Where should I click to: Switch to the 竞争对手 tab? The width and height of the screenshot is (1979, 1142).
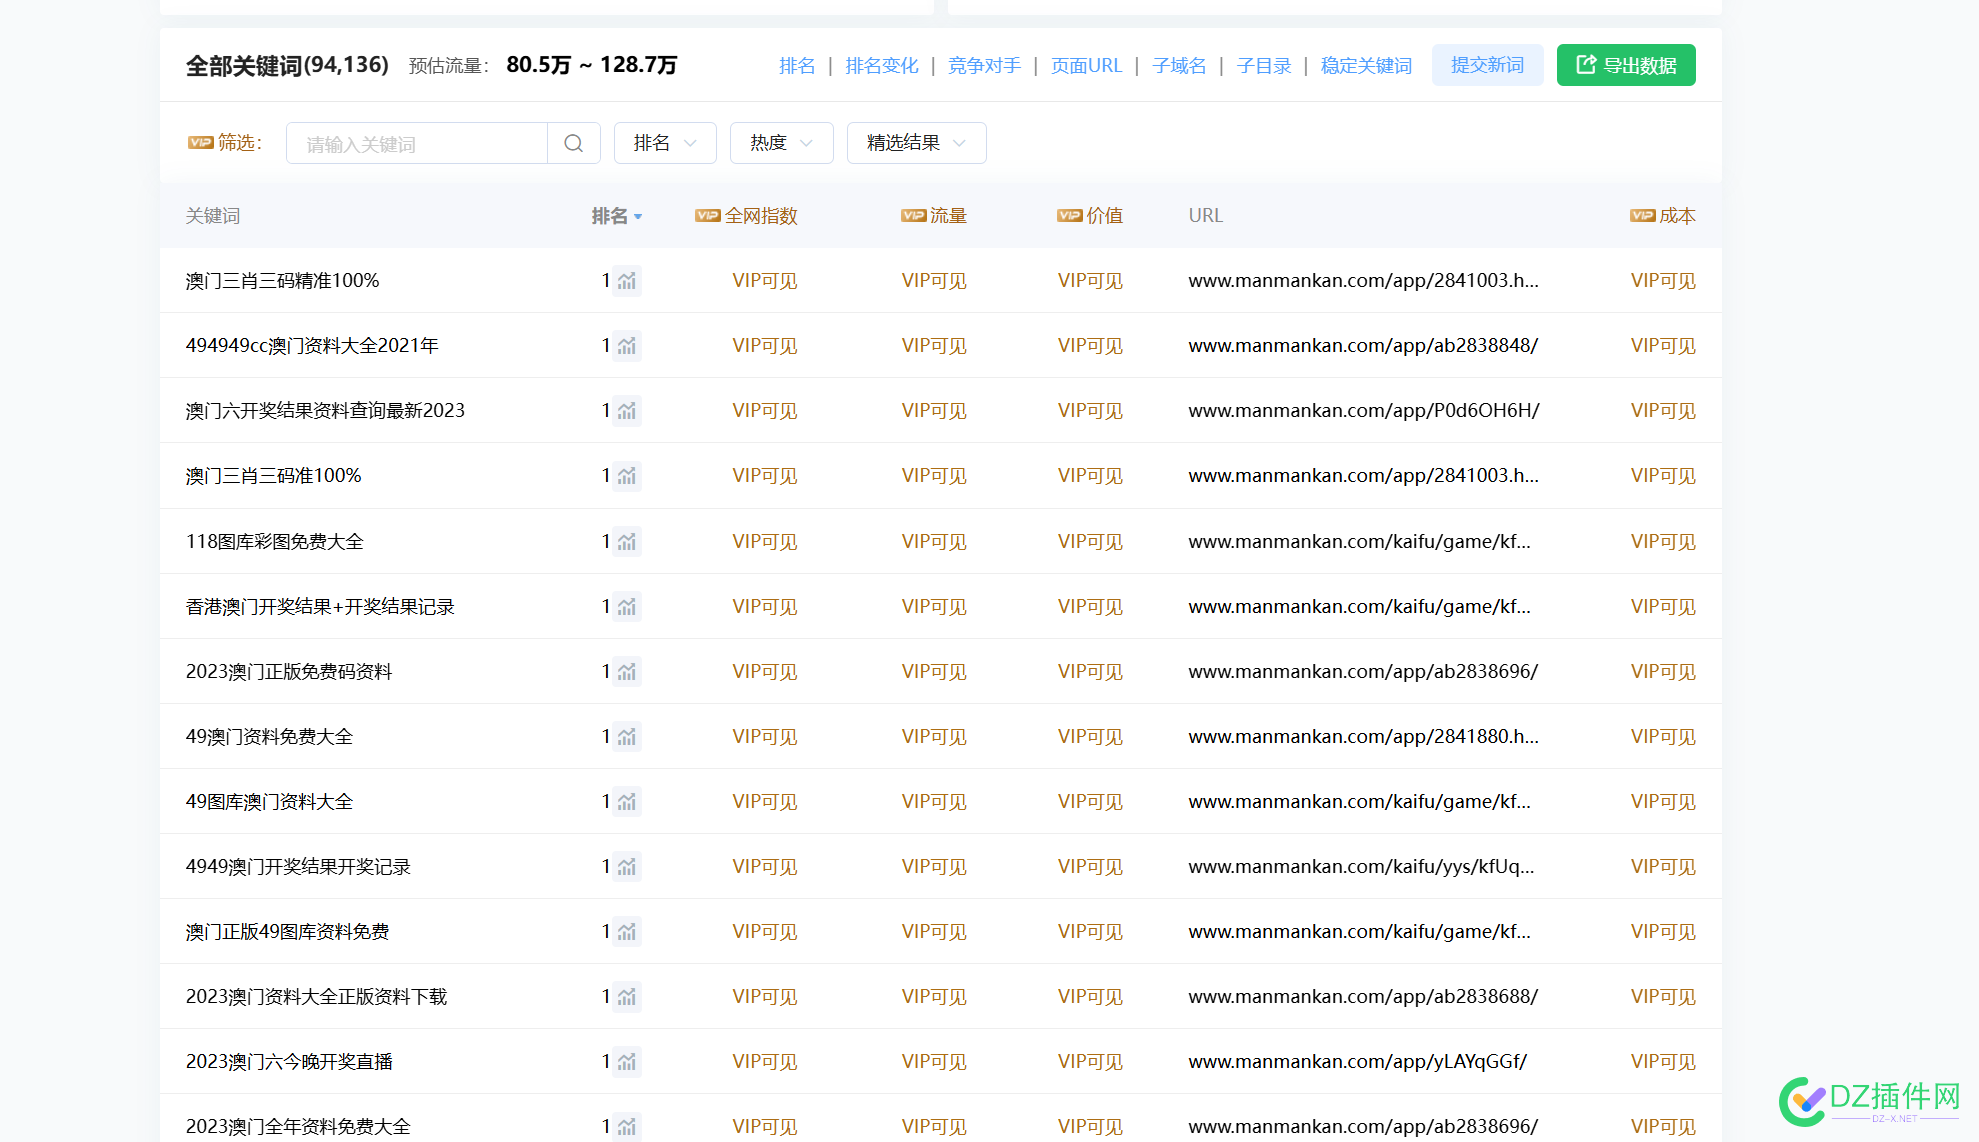(984, 66)
